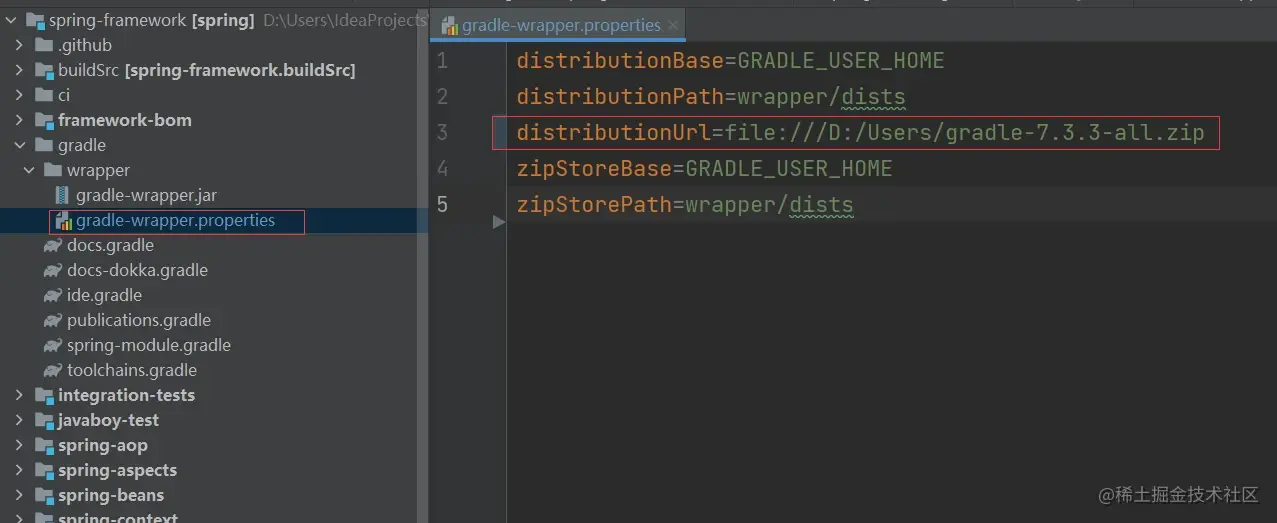This screenshot has width=1277, height=523.
Task: Click the wrapper folder icon
Action: tap(53, 170)
